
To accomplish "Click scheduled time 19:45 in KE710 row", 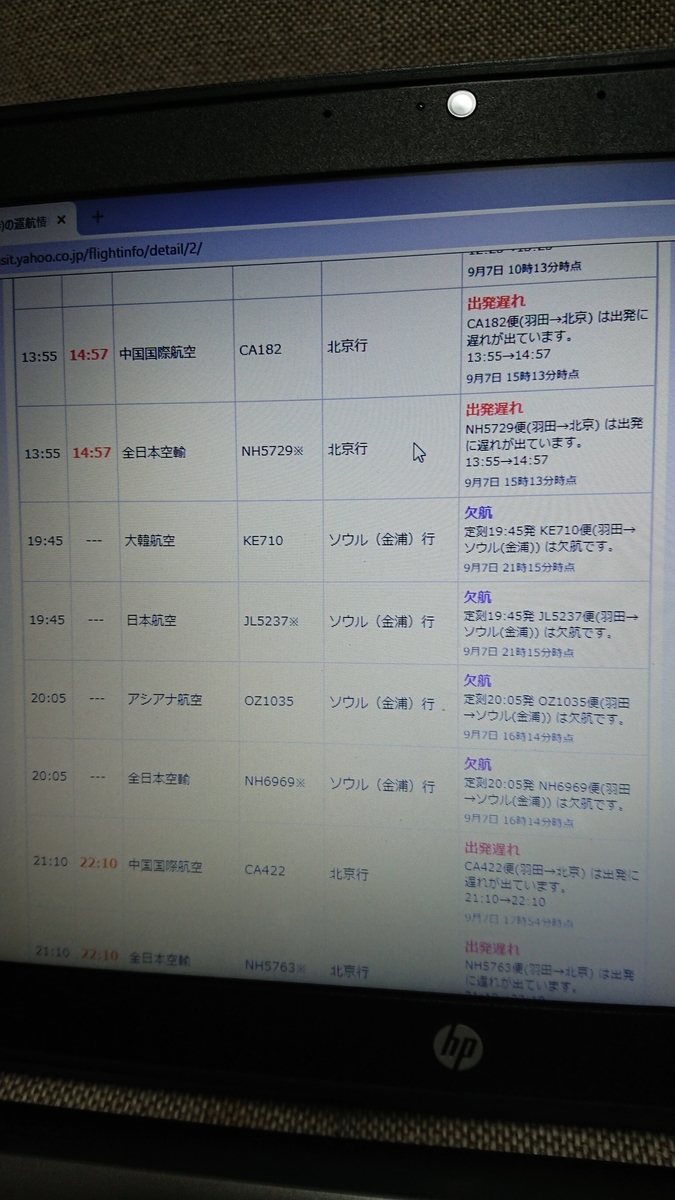I will coord(46,540).
